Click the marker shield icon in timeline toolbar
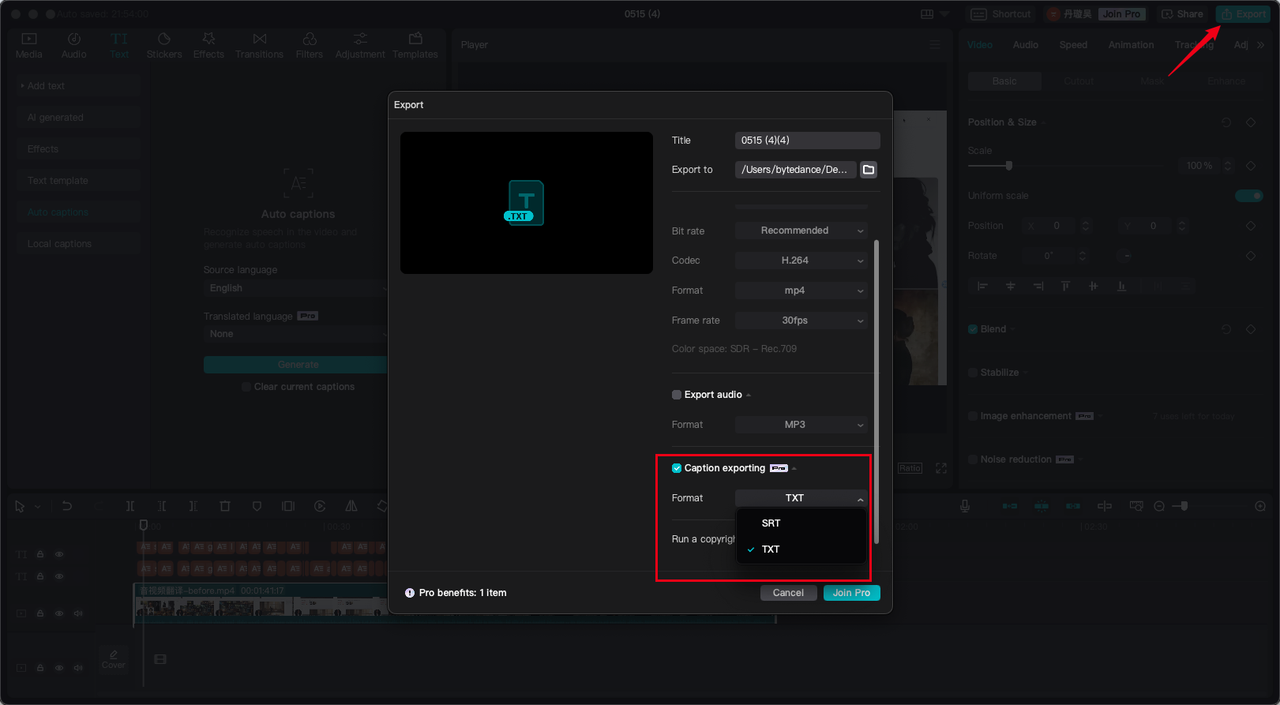 (x=257, y=506)
